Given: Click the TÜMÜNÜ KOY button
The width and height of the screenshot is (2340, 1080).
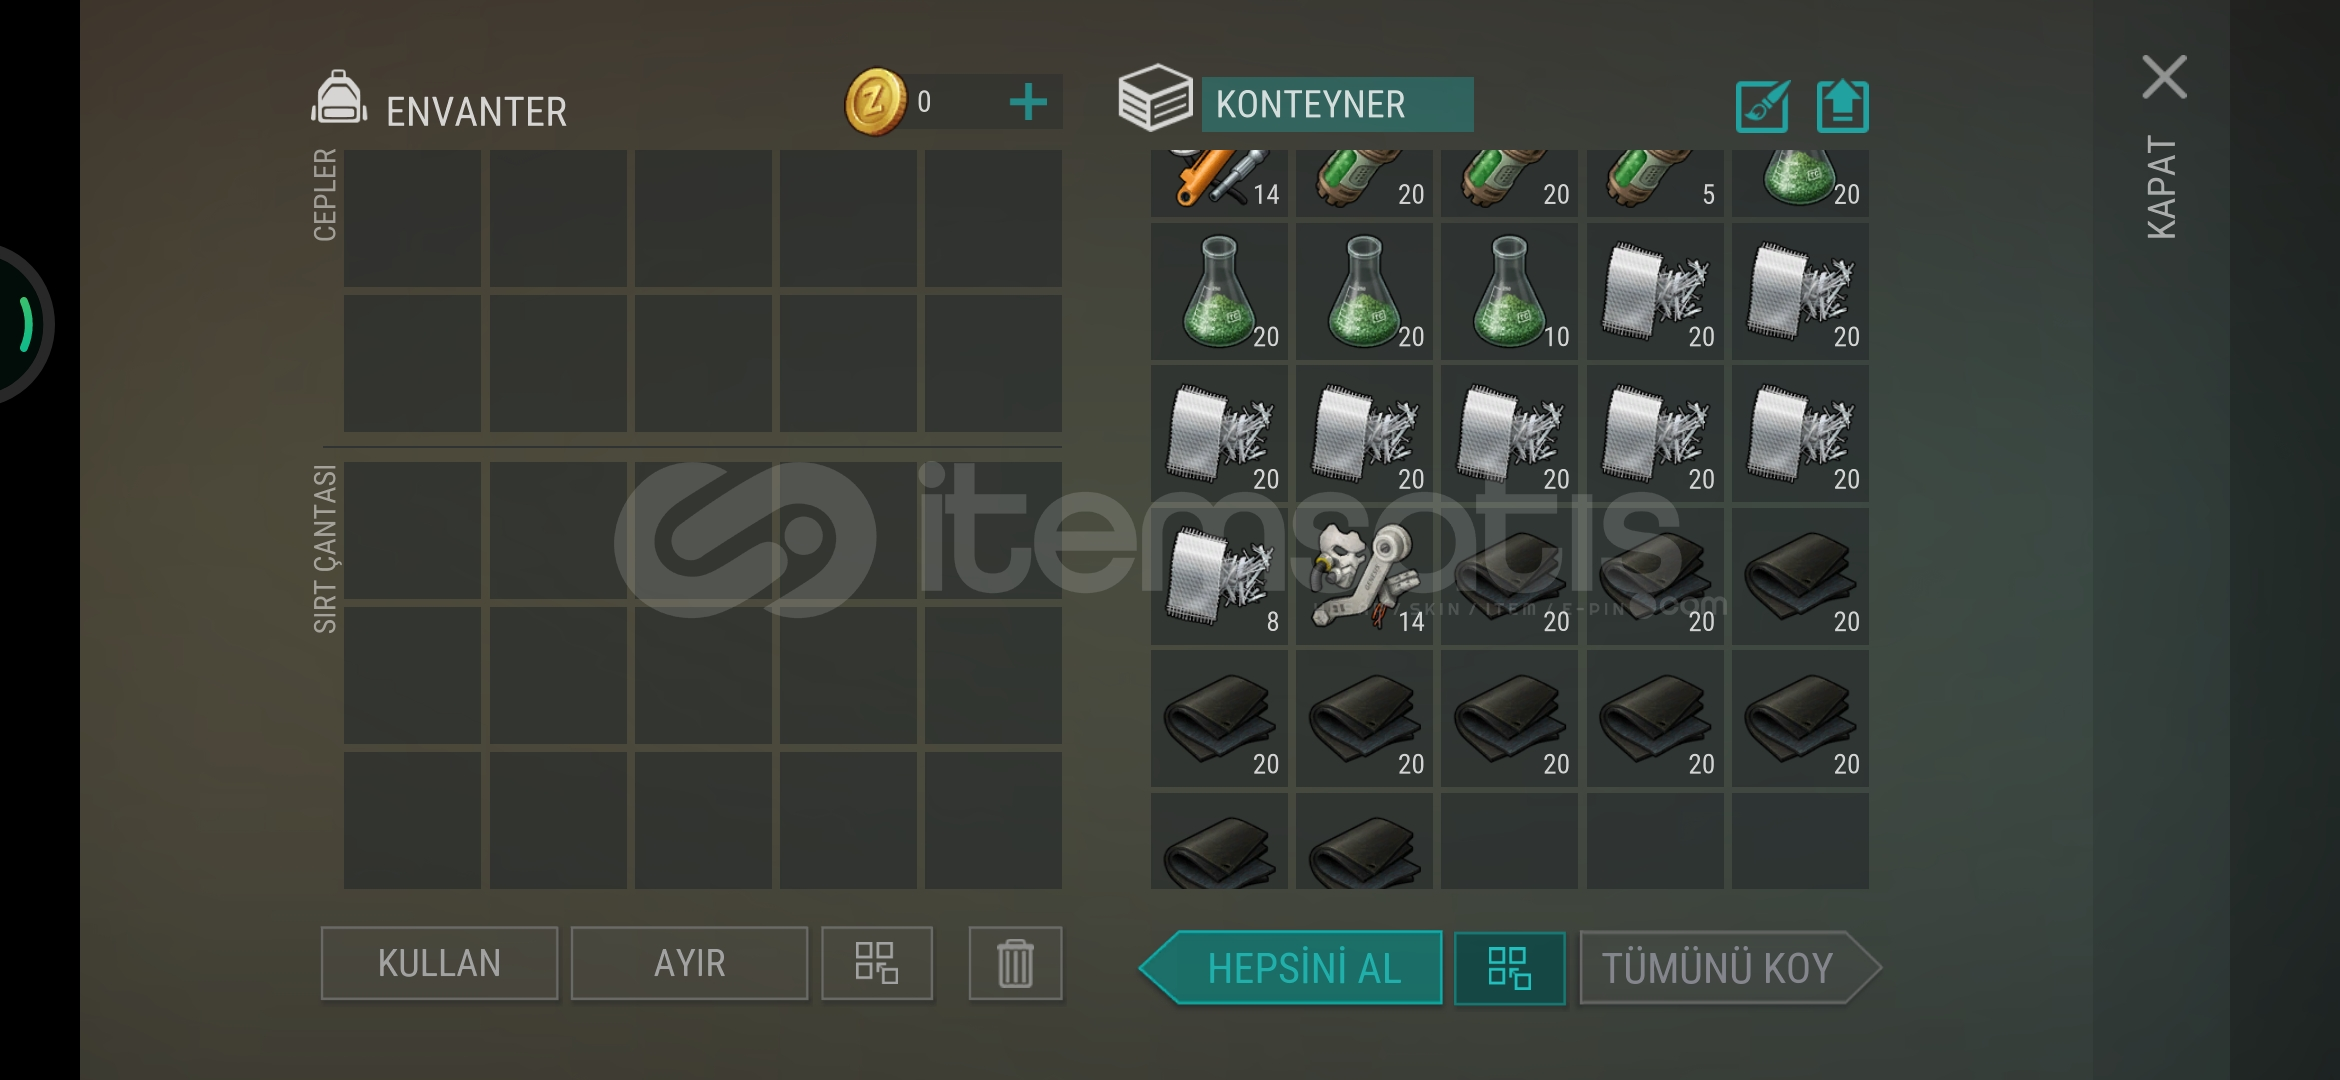Looking at the screenshot, I should click(1730, 968).
